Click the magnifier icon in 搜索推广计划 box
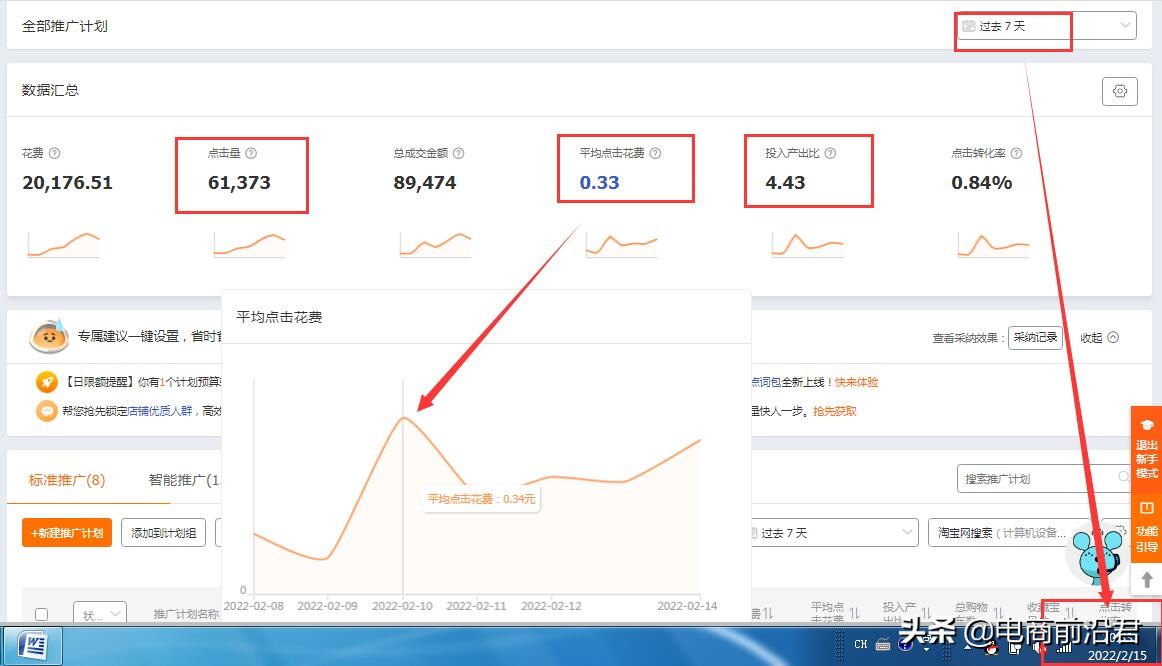Screen dimensions: 1162x666 [x=1124, y=479]
